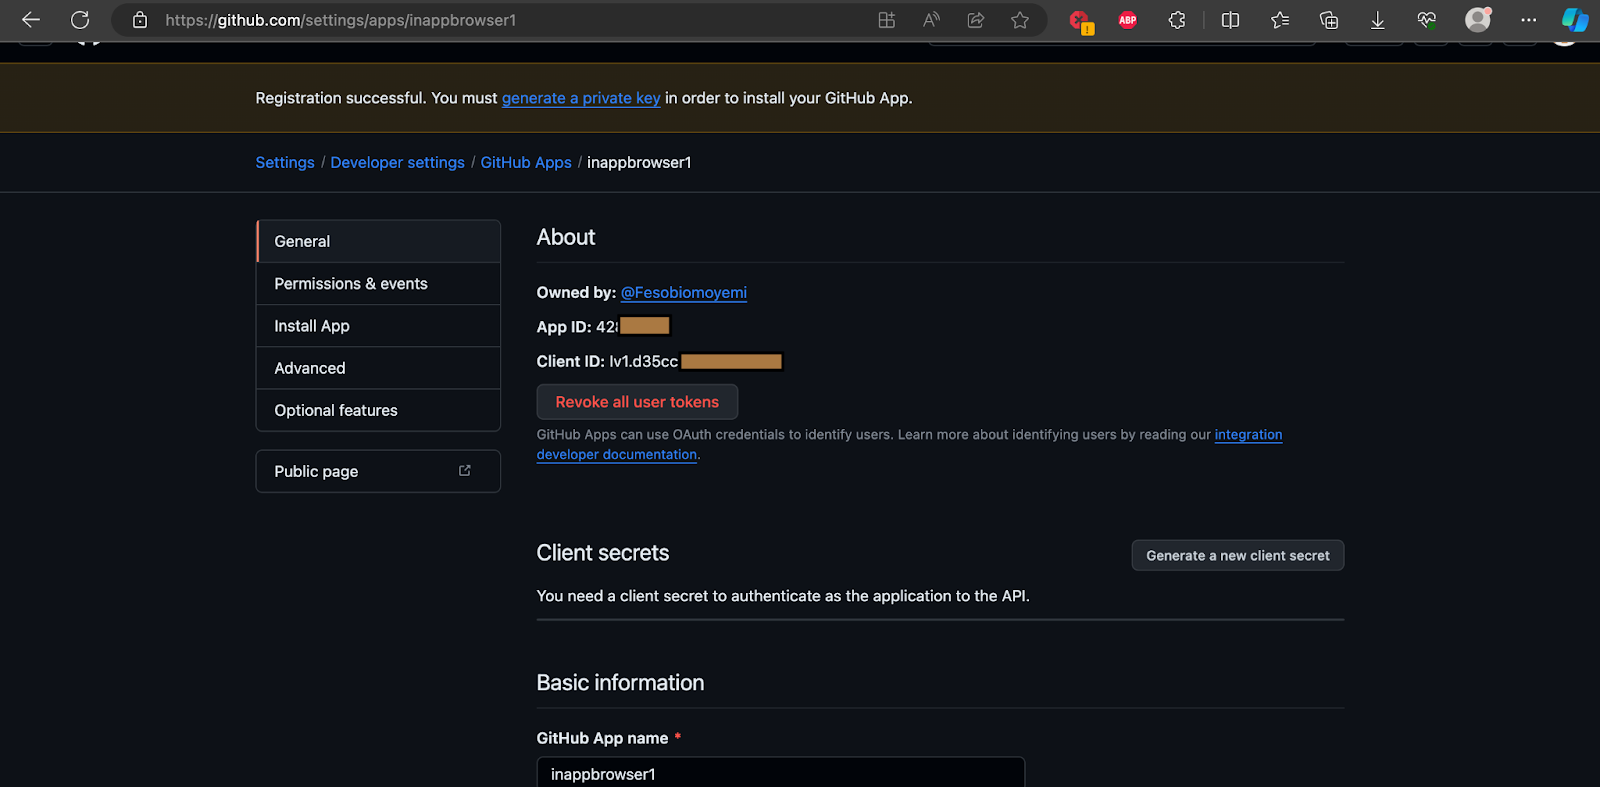Open the Browser essentials heart icon
Viewport: 1600px width, 787px height.
pyautogui.click(x=1427, y=20)
